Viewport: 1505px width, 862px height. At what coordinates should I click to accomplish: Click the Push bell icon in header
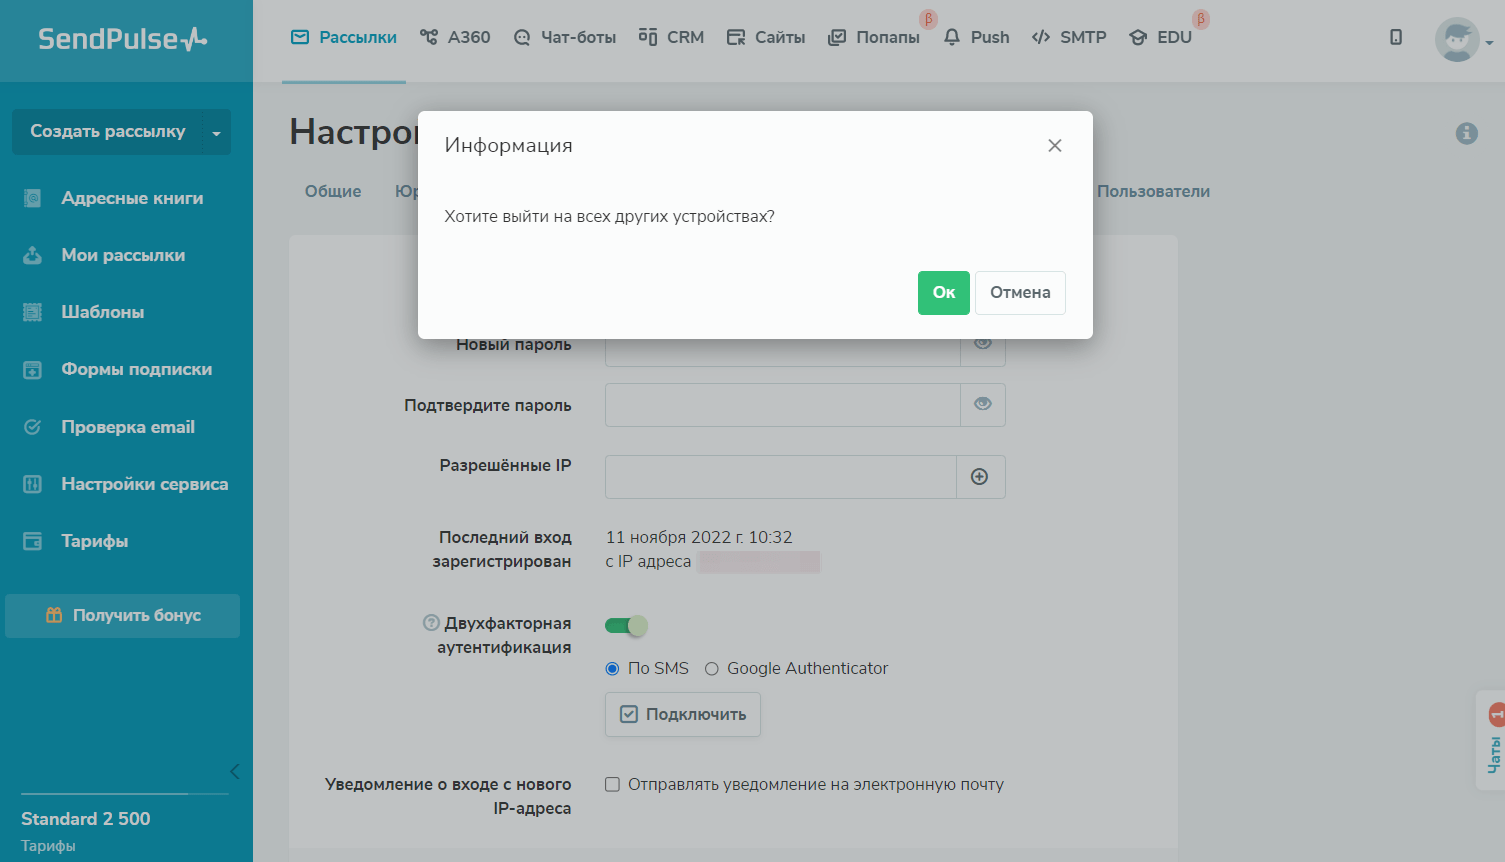tap(952, 38)
